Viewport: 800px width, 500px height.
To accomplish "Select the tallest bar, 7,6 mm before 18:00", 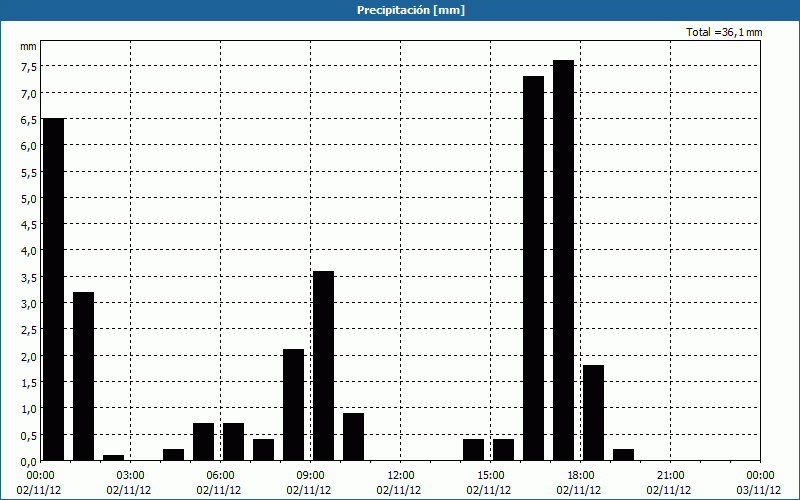I will (564, 261).
